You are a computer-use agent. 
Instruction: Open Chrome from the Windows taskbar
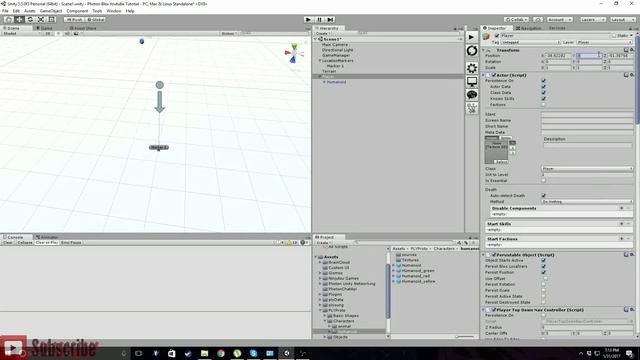(x=221, y=353)
